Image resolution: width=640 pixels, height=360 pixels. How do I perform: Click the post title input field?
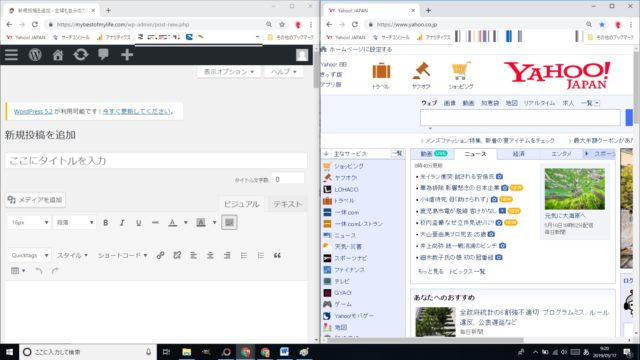156,160
